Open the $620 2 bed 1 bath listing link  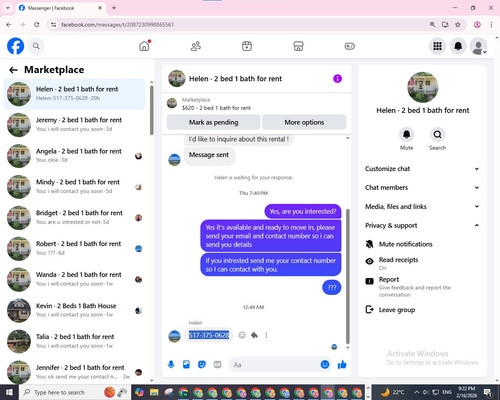216,108
